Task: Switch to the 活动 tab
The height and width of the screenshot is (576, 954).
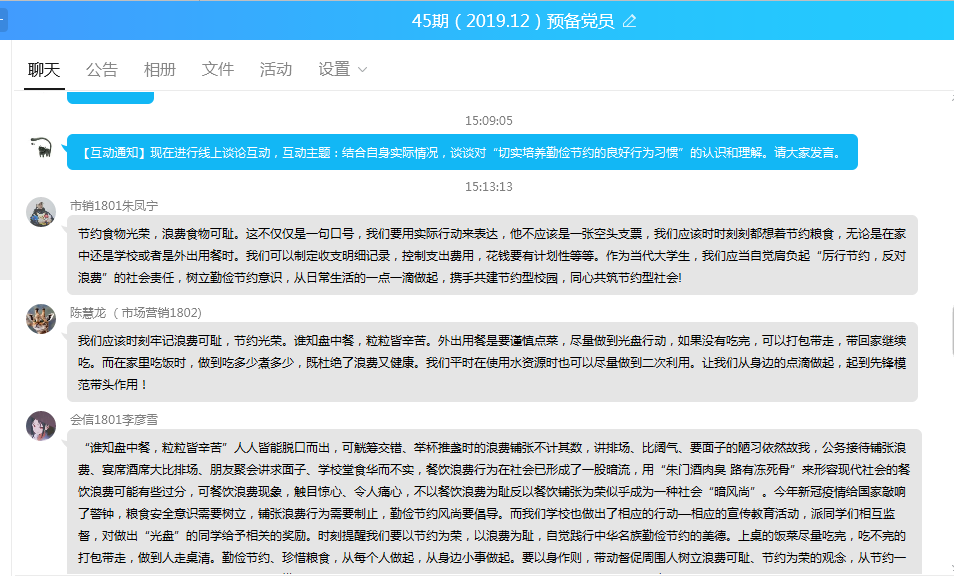Action: coord(276,70)
